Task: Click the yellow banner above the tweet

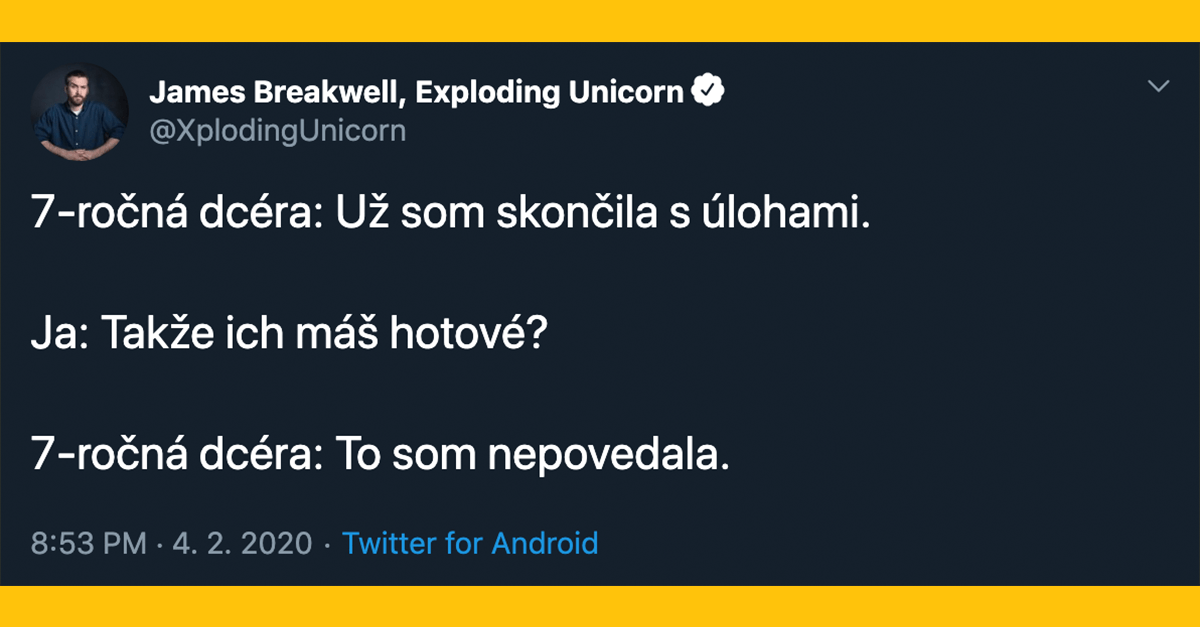Action: coord(600,20)
